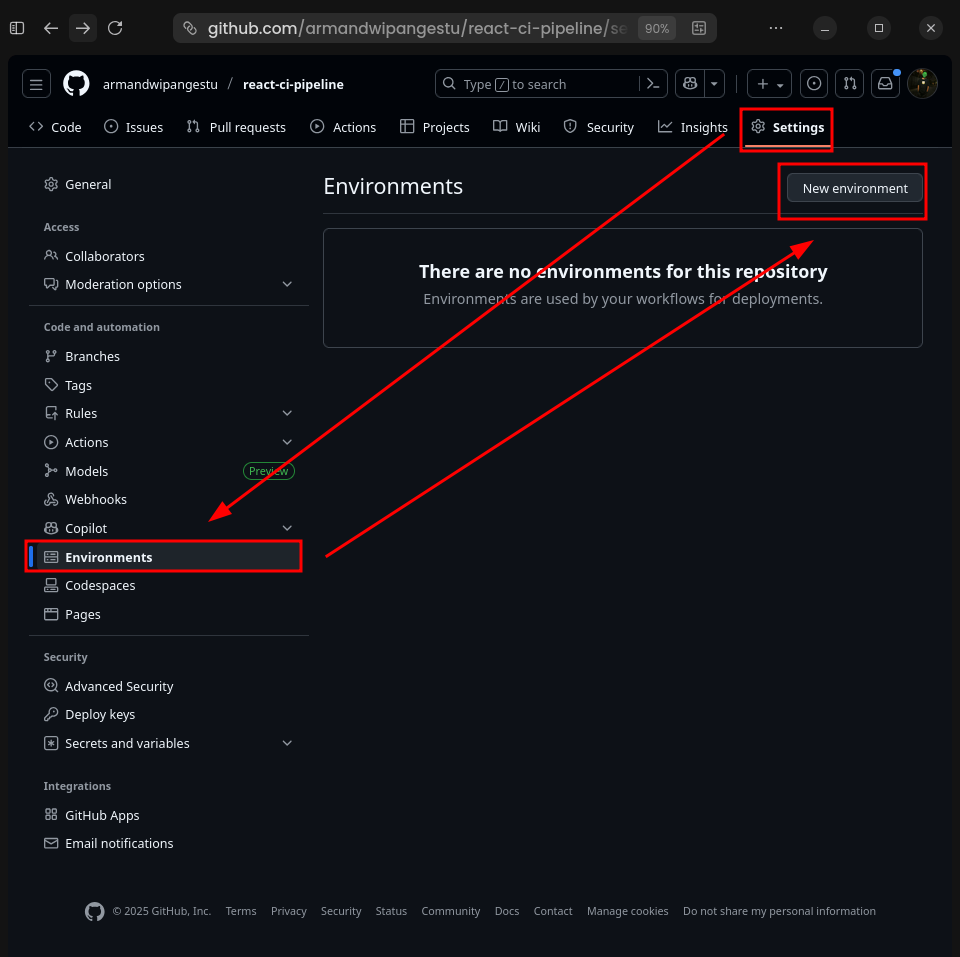960x957 pixels.
Task: Expand the Secrets and variables section
Action: click(287, 743)
